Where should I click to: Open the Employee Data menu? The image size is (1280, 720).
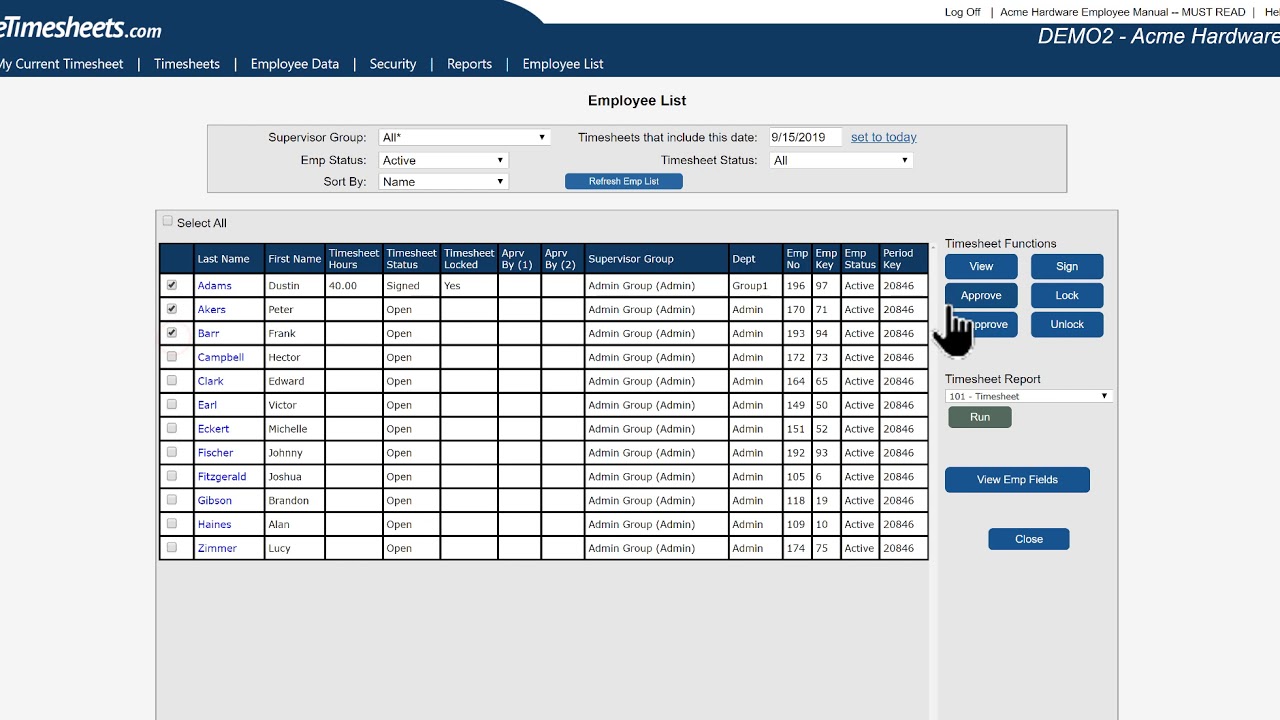click(x=295, y=64)
